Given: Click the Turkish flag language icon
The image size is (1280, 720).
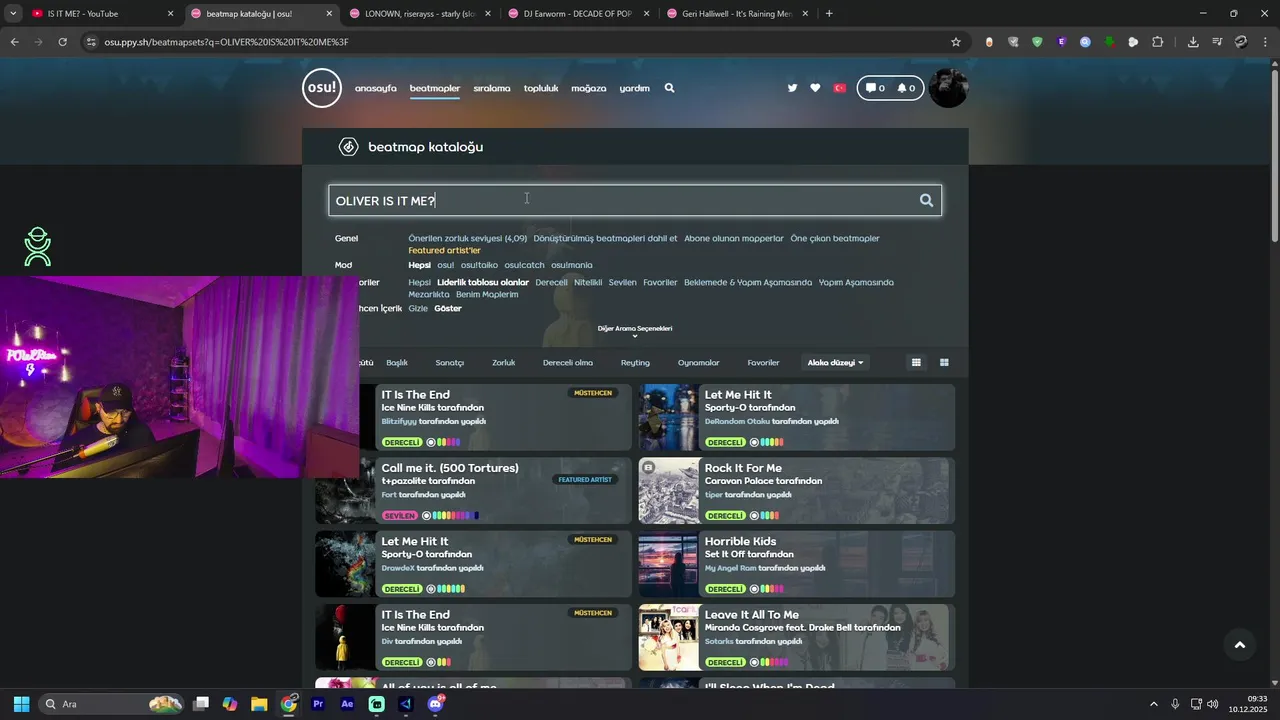Looking at the screenshot, I should click(x=840, y=88).
